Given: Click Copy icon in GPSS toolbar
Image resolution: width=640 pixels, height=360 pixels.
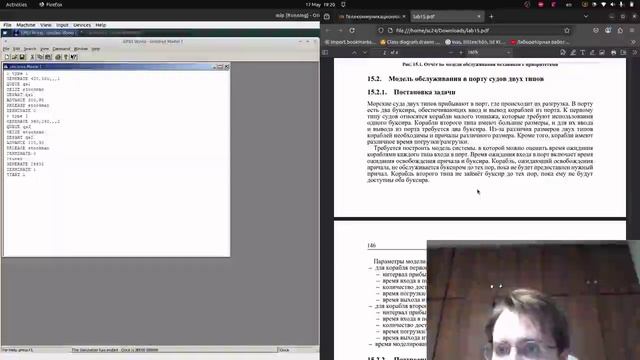Looking at the screenshot, I should [40, 57].
